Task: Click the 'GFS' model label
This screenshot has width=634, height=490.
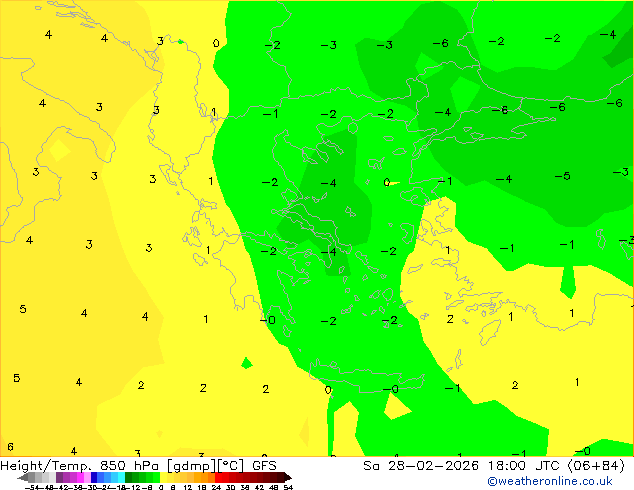Action: click(x=264, y=466)
